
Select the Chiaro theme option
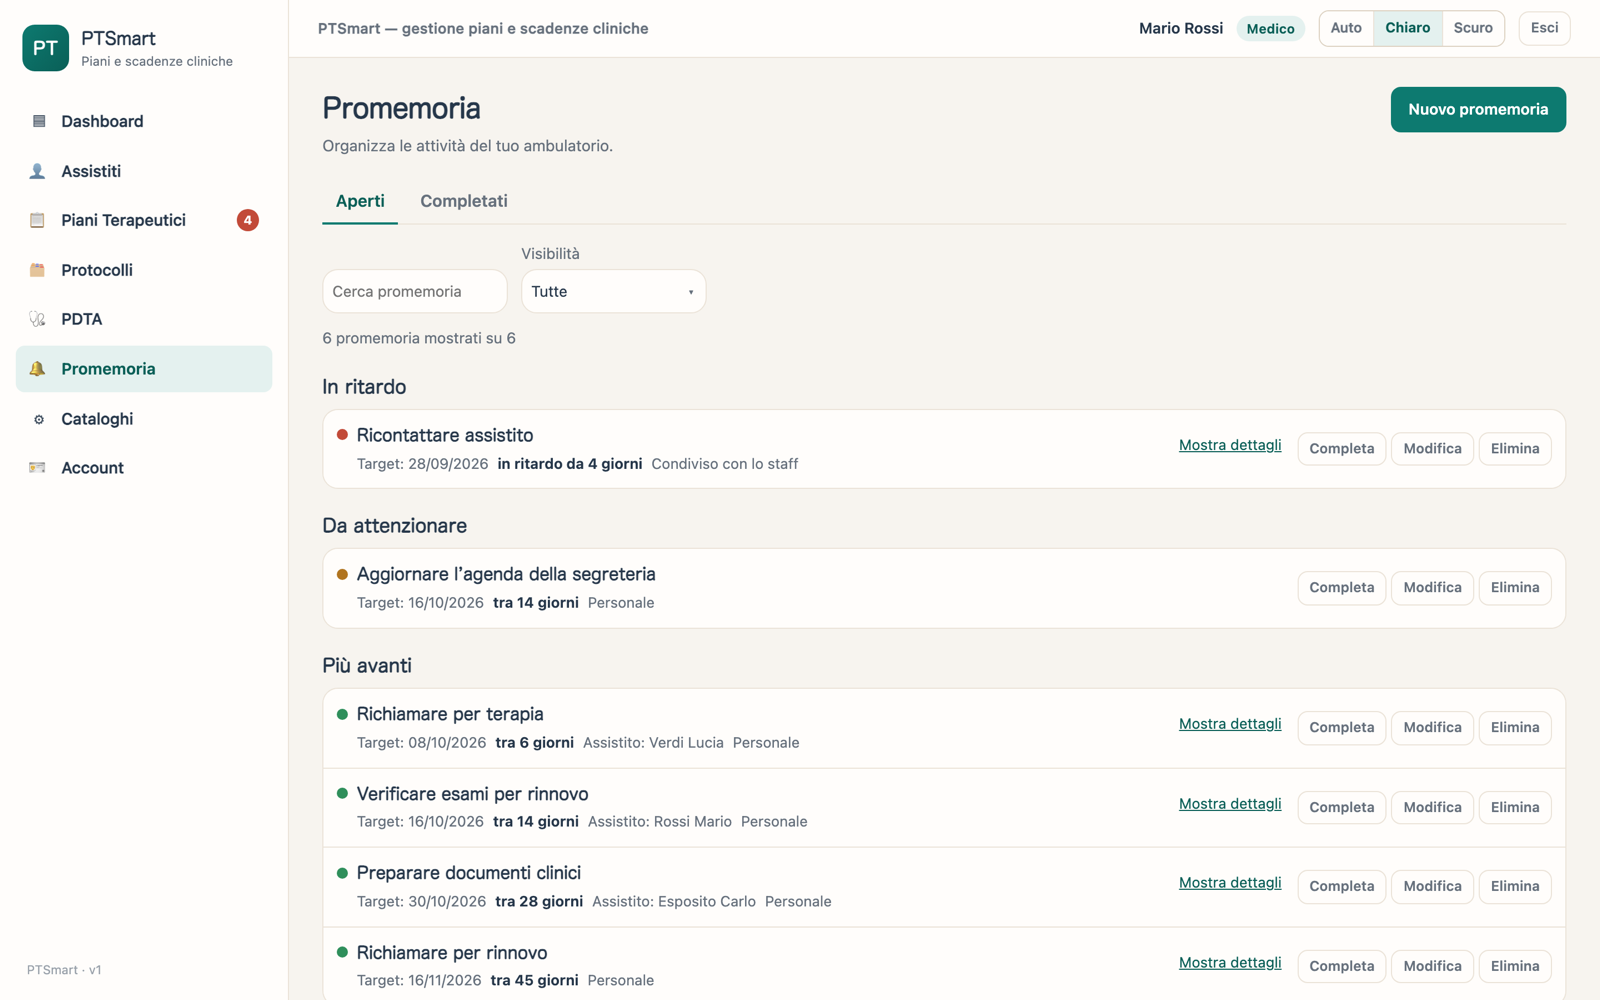pyautogui.click(x=1407, y=28)
